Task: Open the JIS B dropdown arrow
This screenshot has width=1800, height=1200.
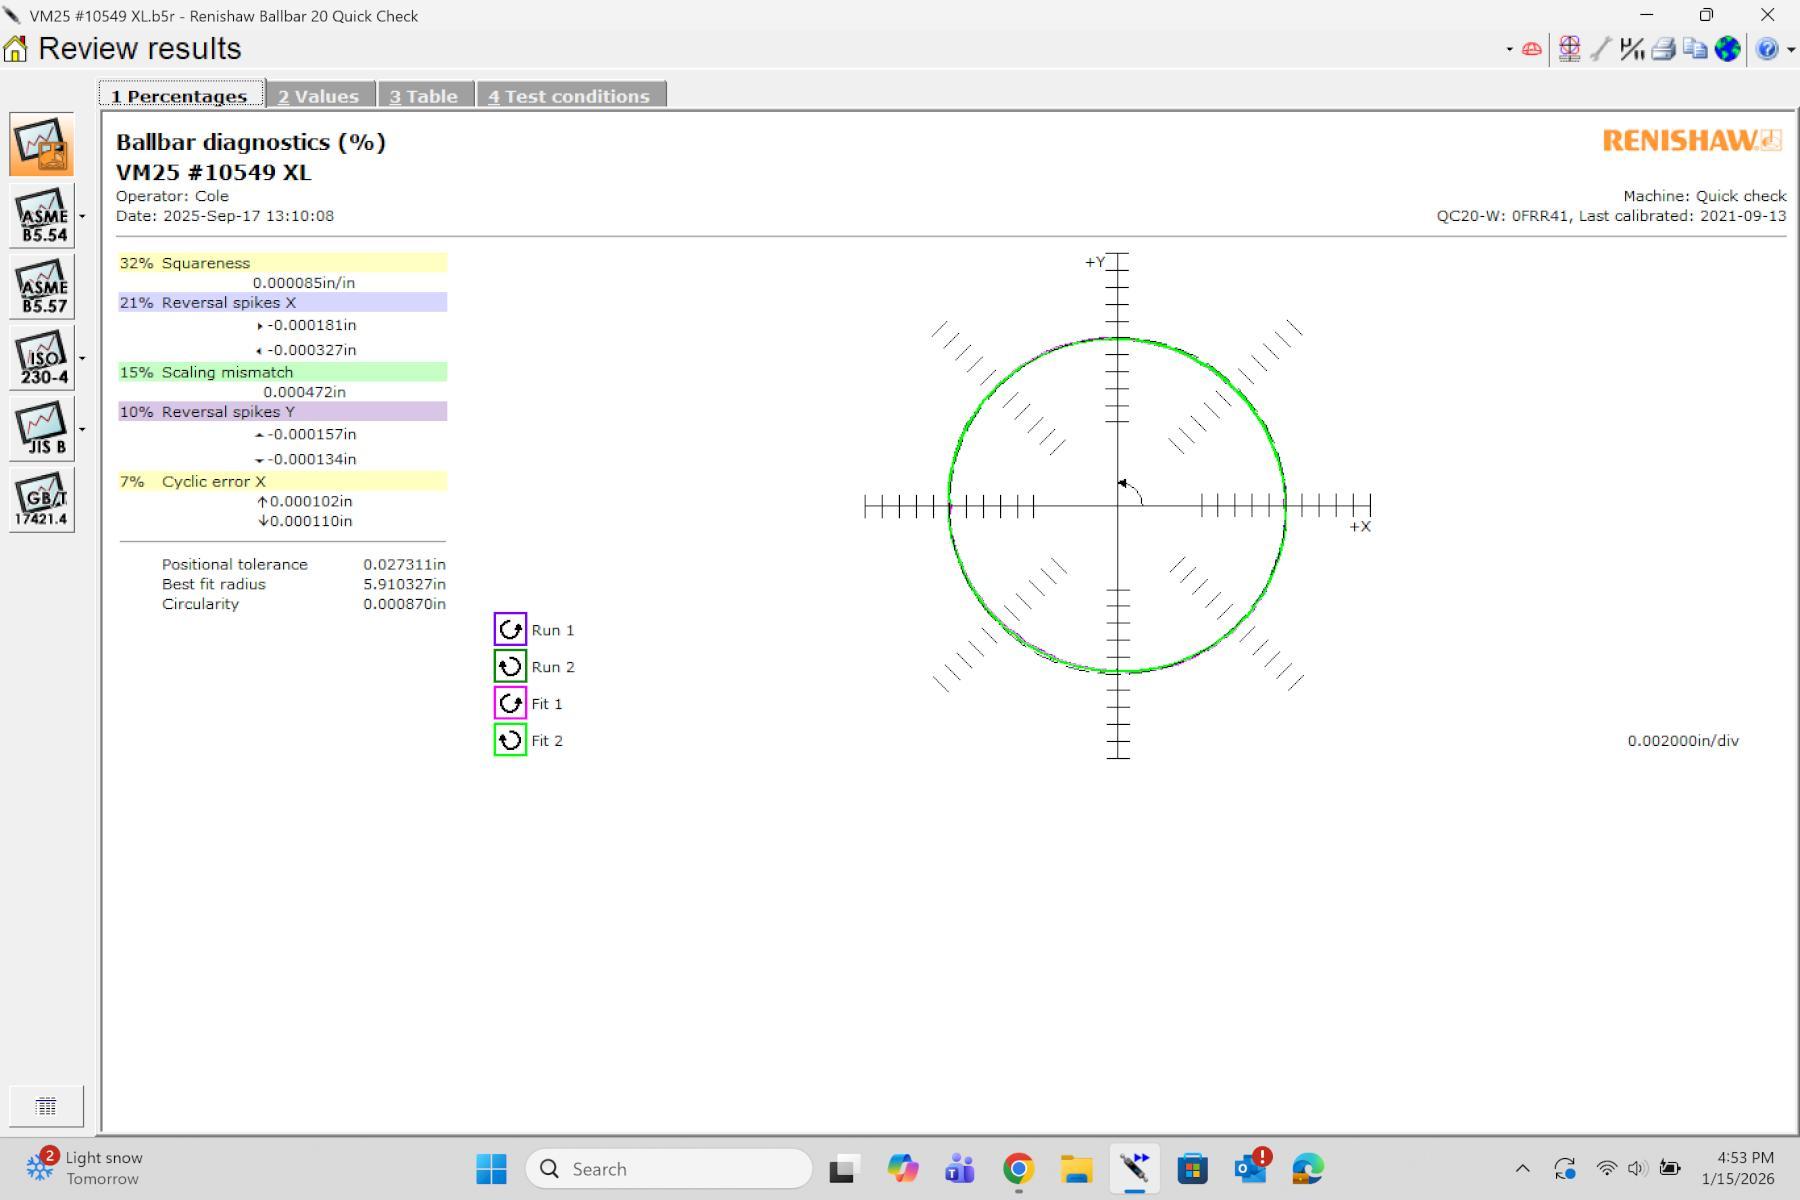Action: coord(82,429)
